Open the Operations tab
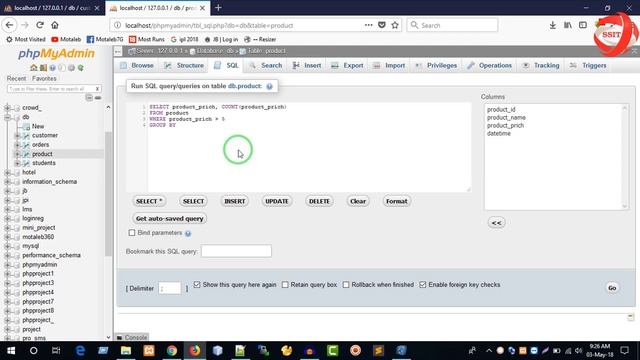Screen dimensions: 640x360 (489, 65)
